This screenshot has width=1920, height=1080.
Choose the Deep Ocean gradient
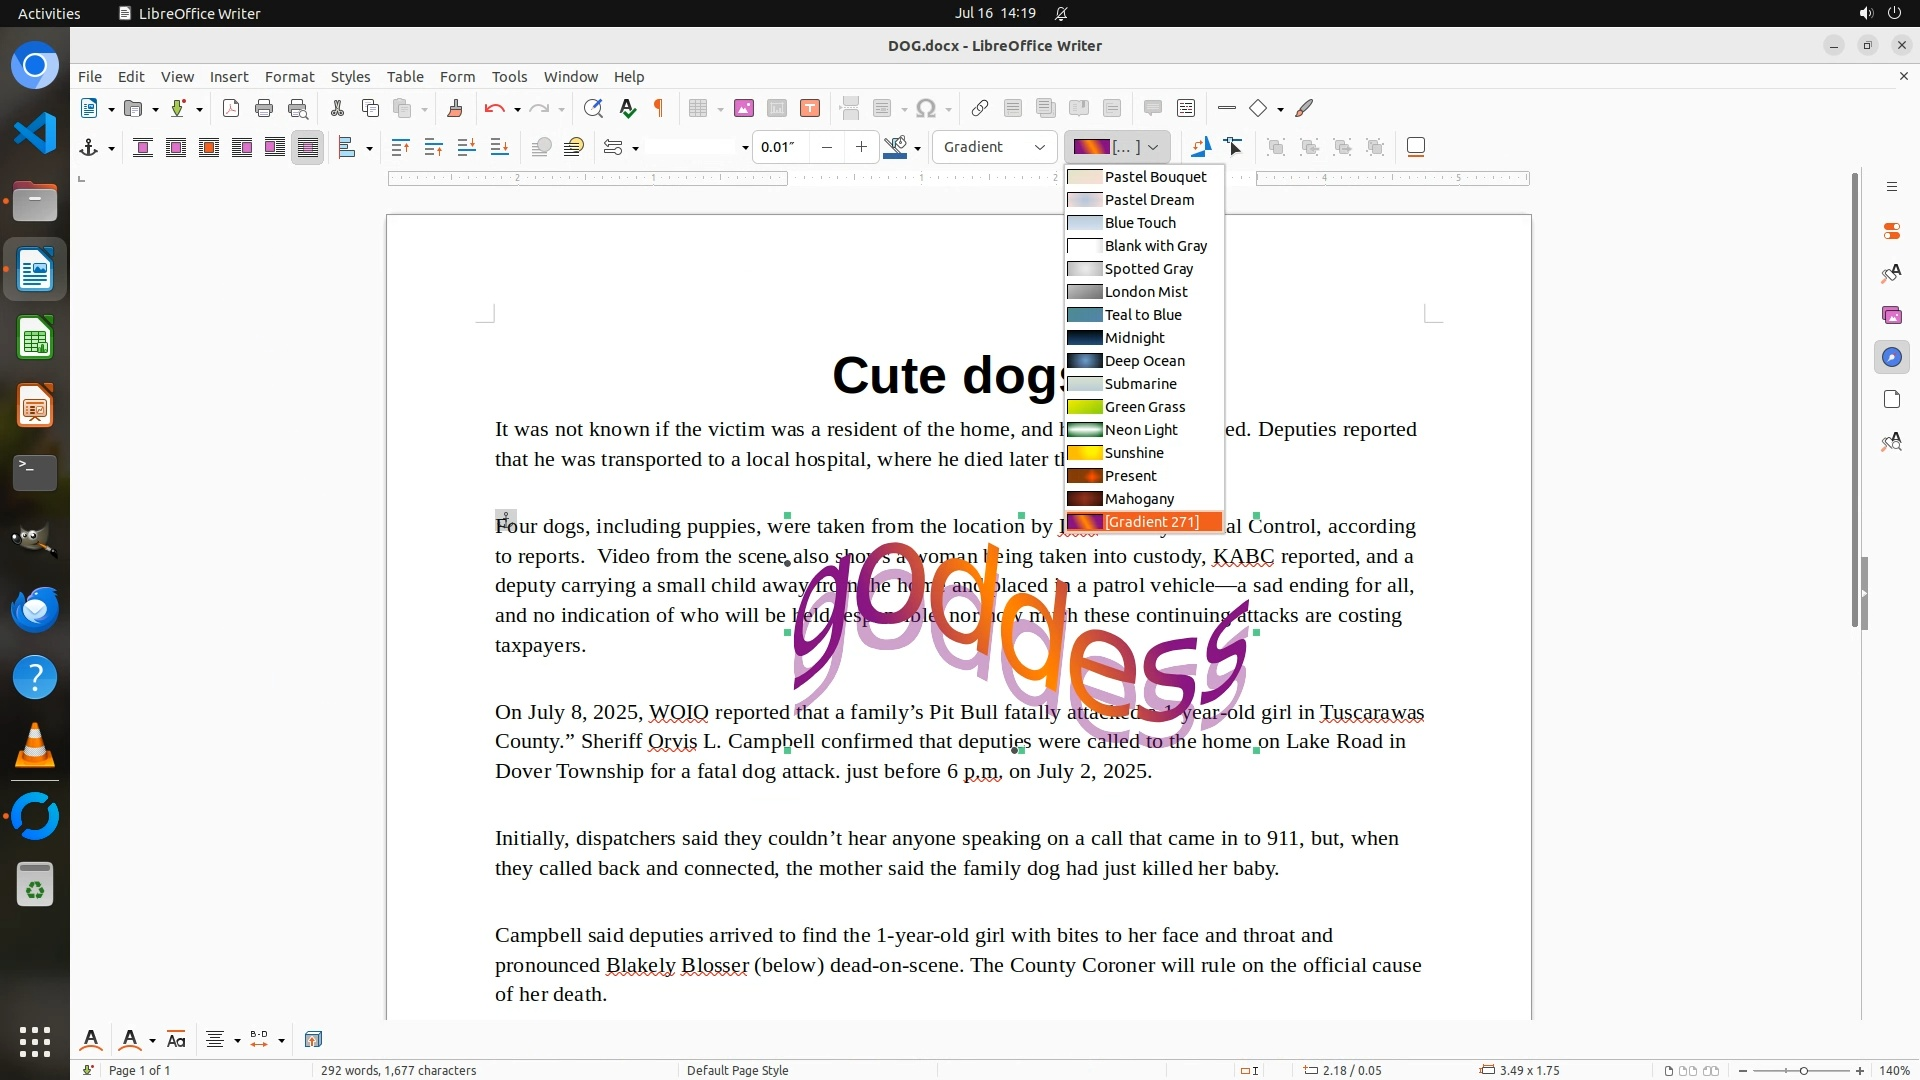[1144, 361]
